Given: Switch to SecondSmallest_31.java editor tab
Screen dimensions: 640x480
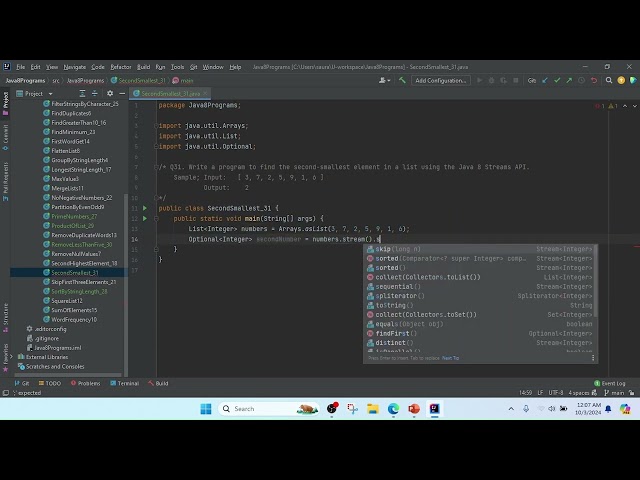Looking at the screenshot, I should click(x=171, y=93).
